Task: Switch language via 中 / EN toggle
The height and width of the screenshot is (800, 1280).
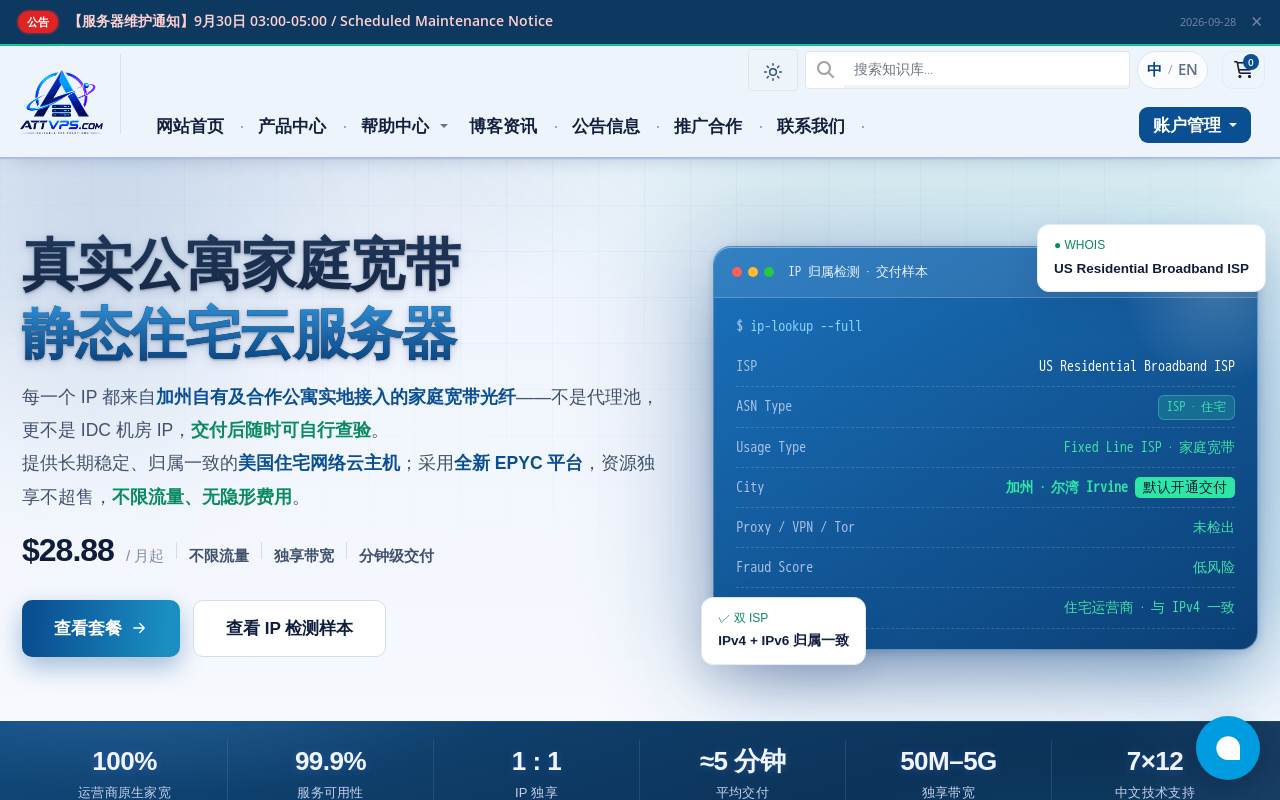Action: pyautogui.click(x=1172, y=70)
